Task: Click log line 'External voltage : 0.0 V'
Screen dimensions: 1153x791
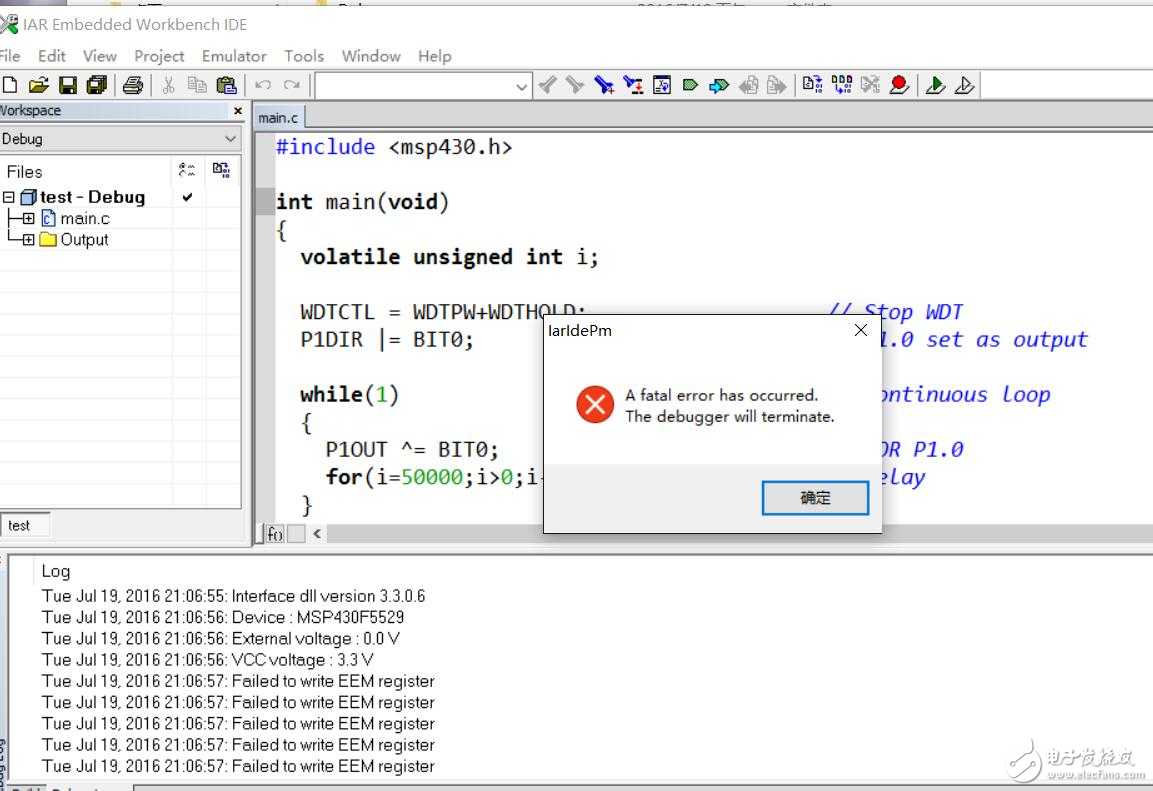Action: 221,638
